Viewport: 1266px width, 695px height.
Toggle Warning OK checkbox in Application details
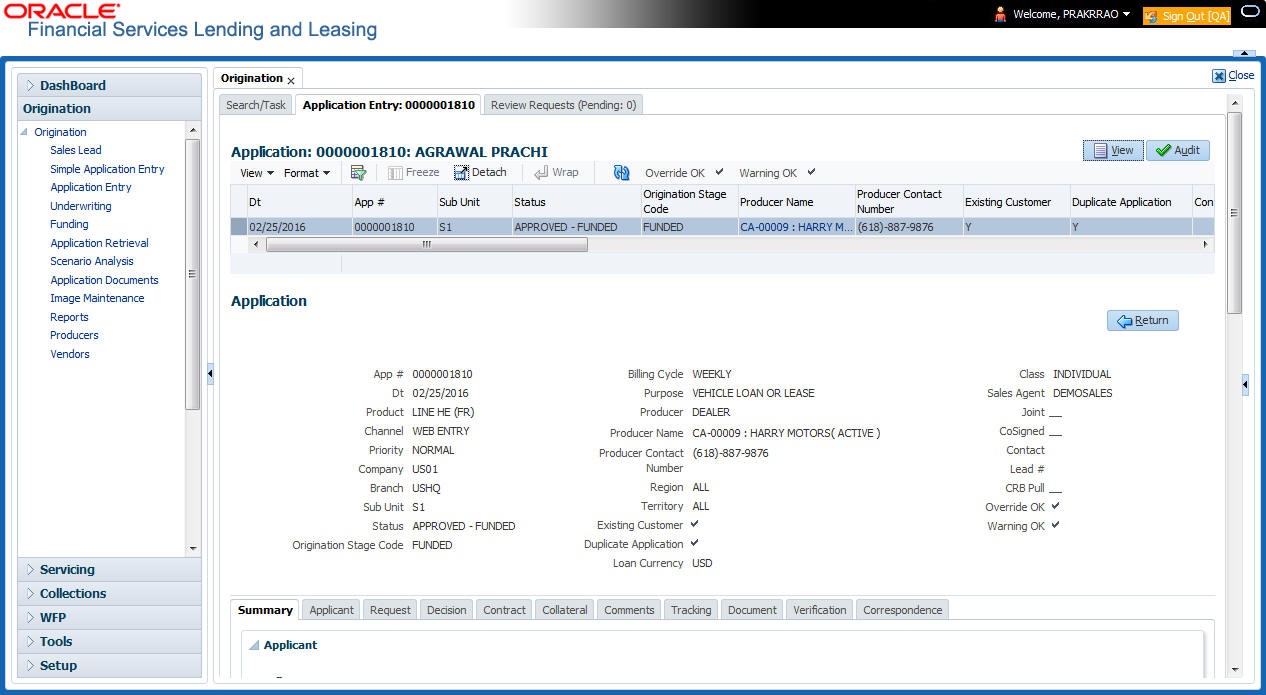click(1056, 525)
